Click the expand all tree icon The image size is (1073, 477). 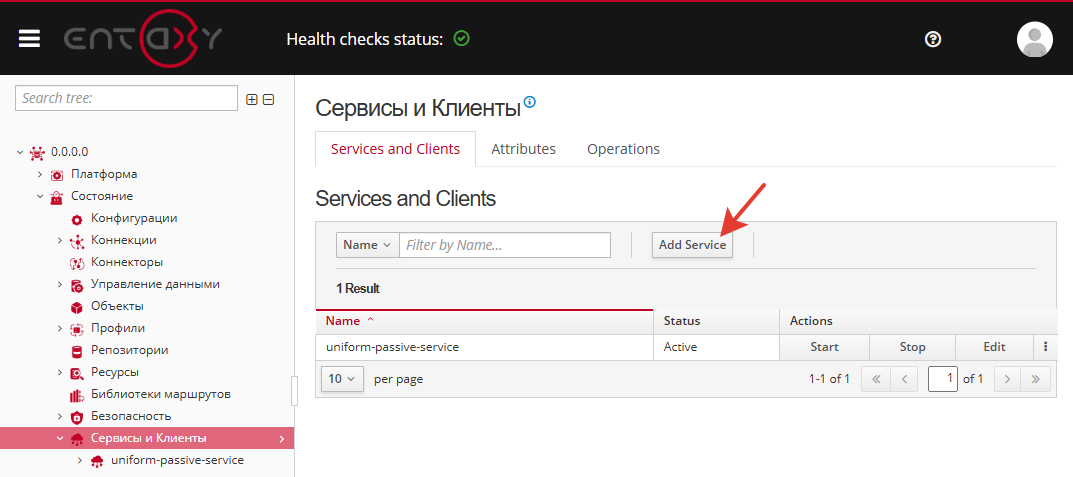252,99
